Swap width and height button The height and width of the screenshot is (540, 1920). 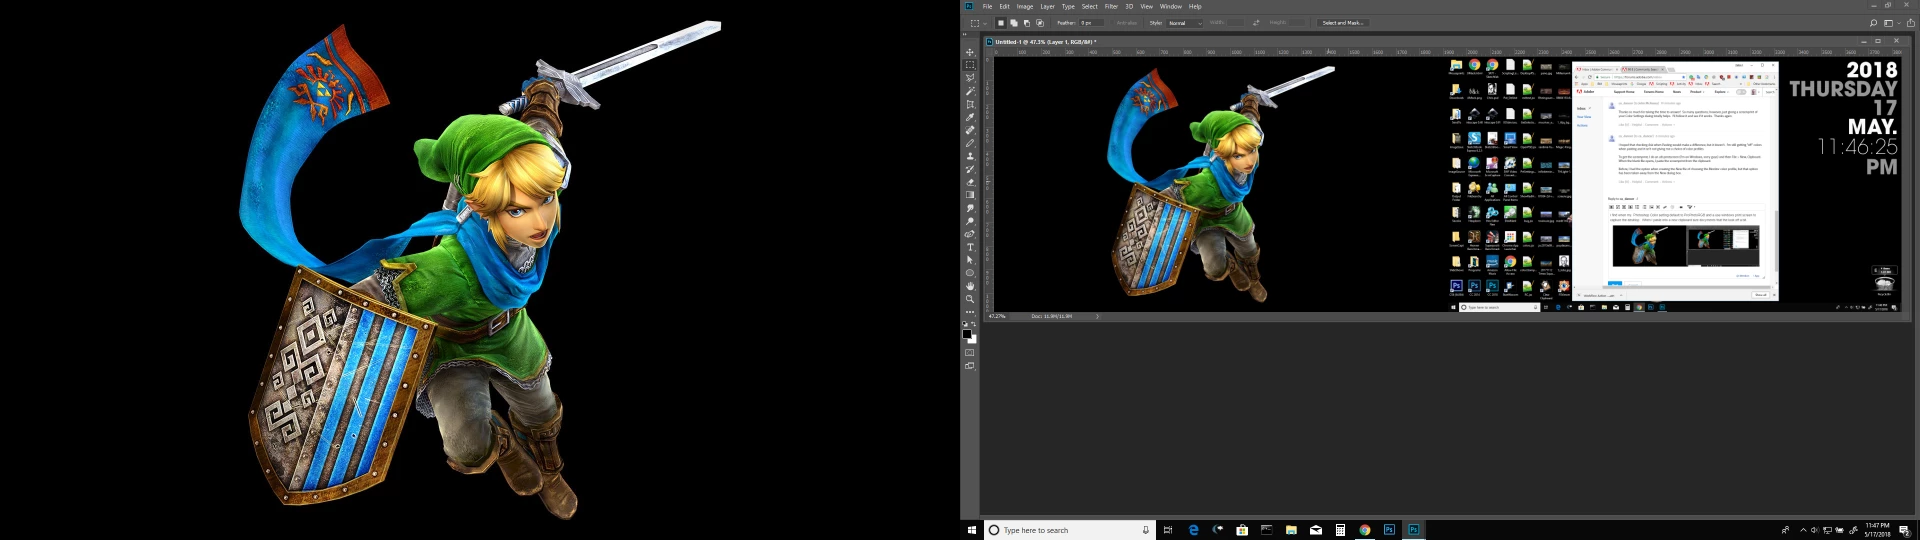1256,23
